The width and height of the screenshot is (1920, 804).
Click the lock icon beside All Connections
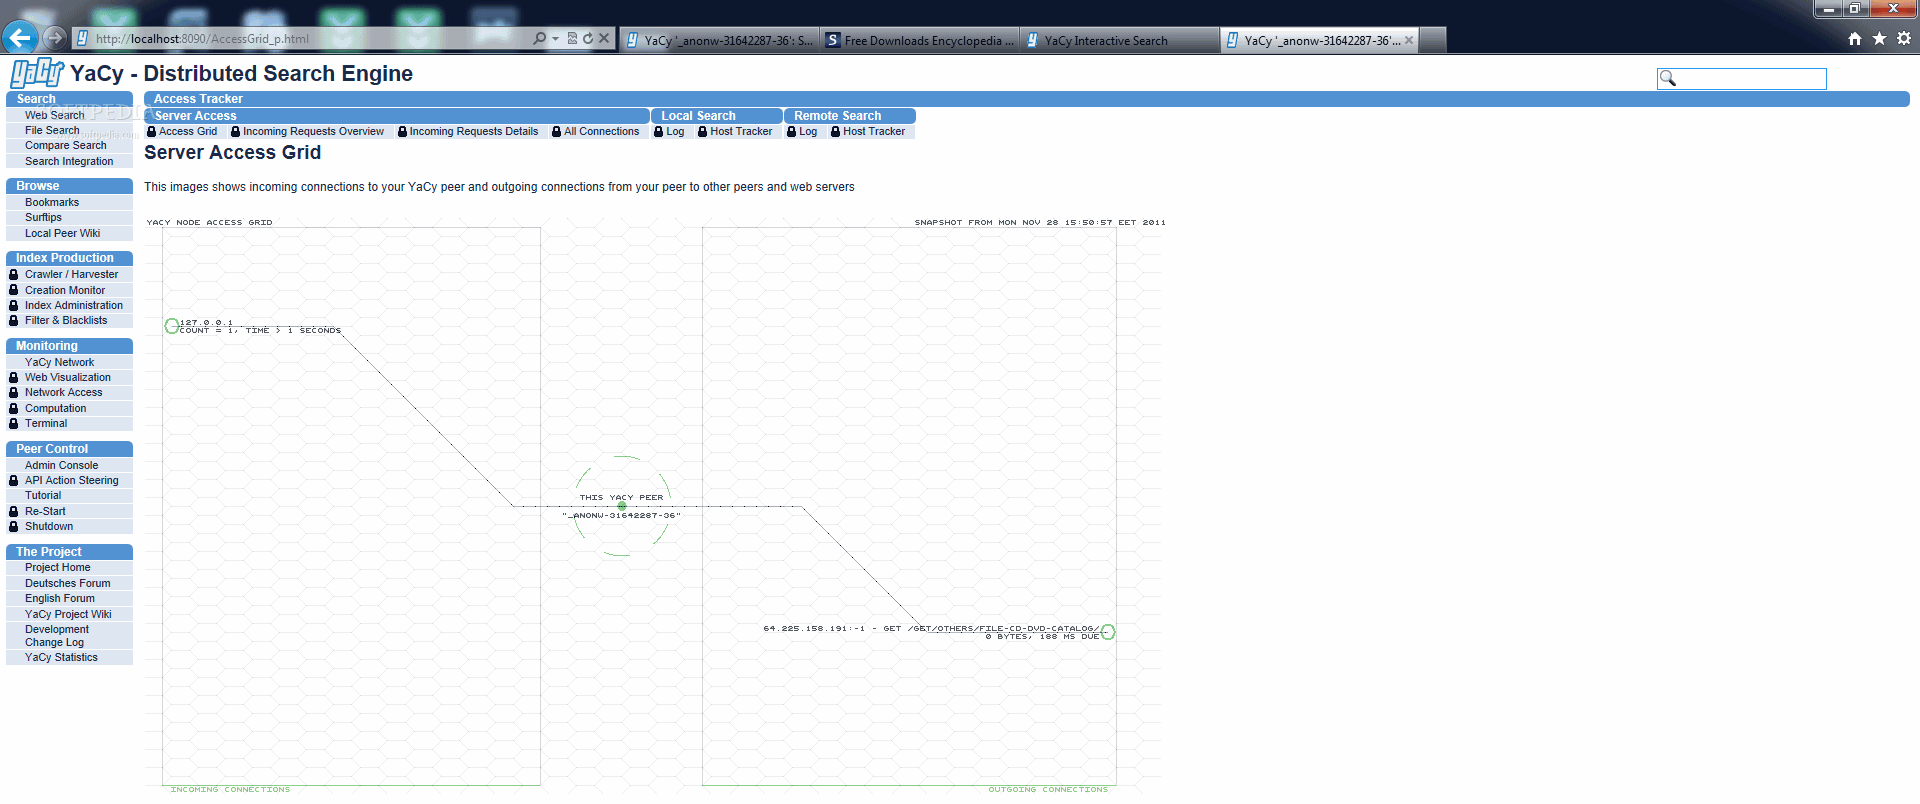click(557, 132)
